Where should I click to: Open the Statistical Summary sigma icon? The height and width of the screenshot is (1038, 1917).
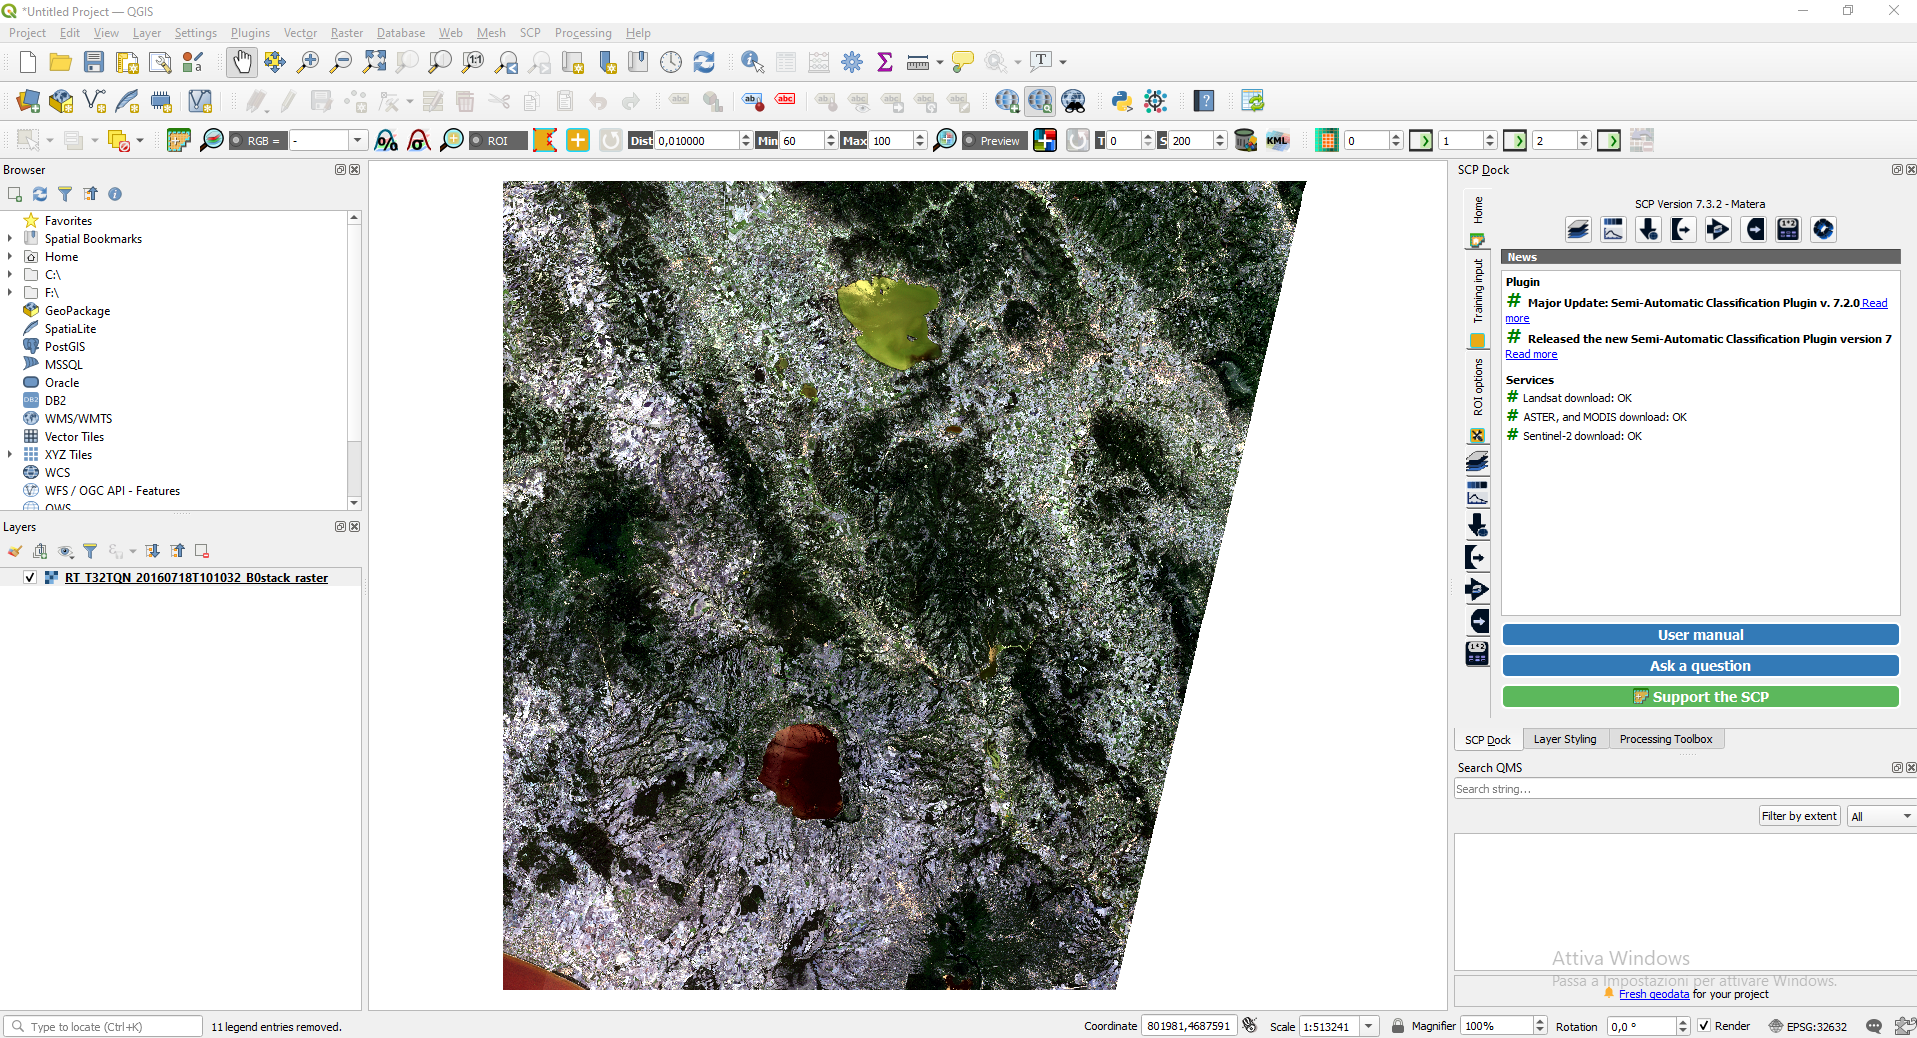(x=885, y=62)
